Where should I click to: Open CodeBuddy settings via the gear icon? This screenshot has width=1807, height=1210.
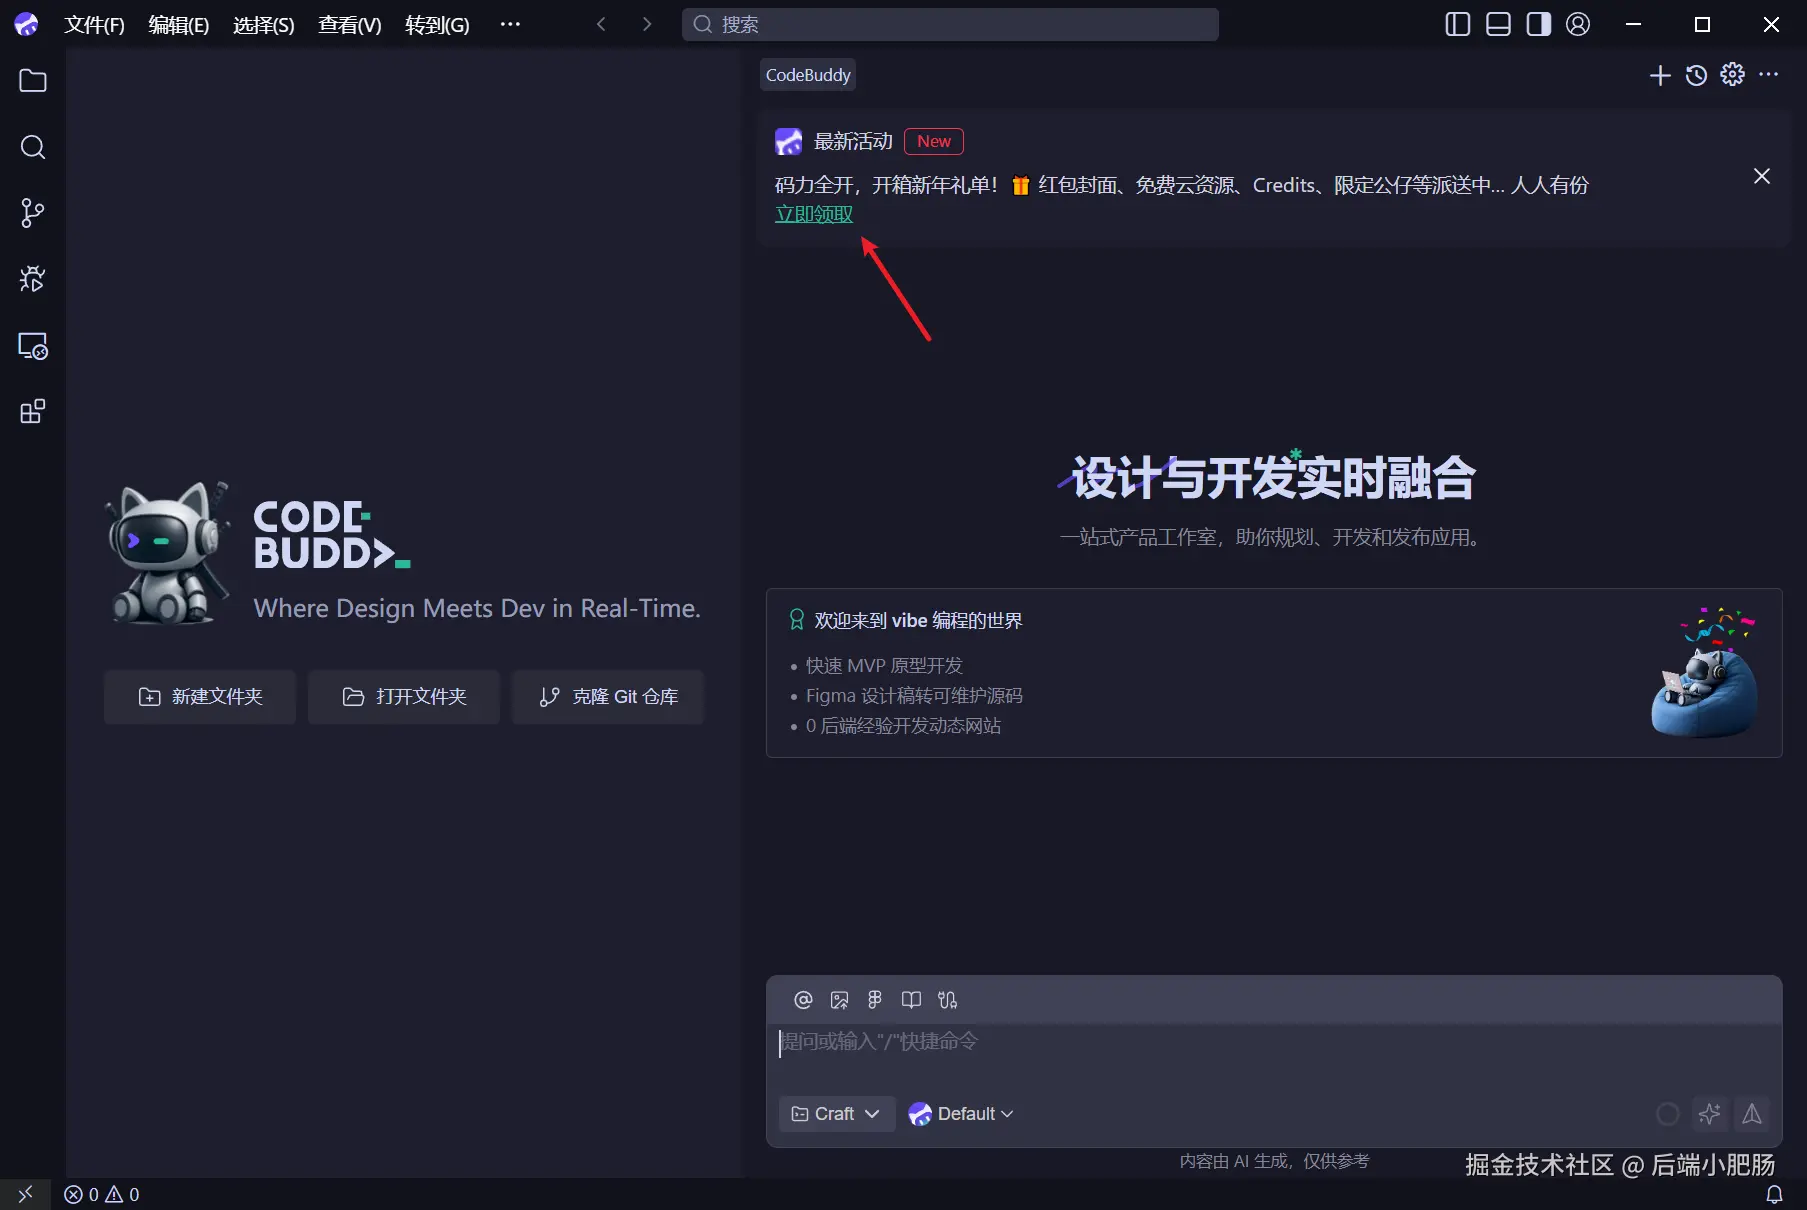(1732, 75)
